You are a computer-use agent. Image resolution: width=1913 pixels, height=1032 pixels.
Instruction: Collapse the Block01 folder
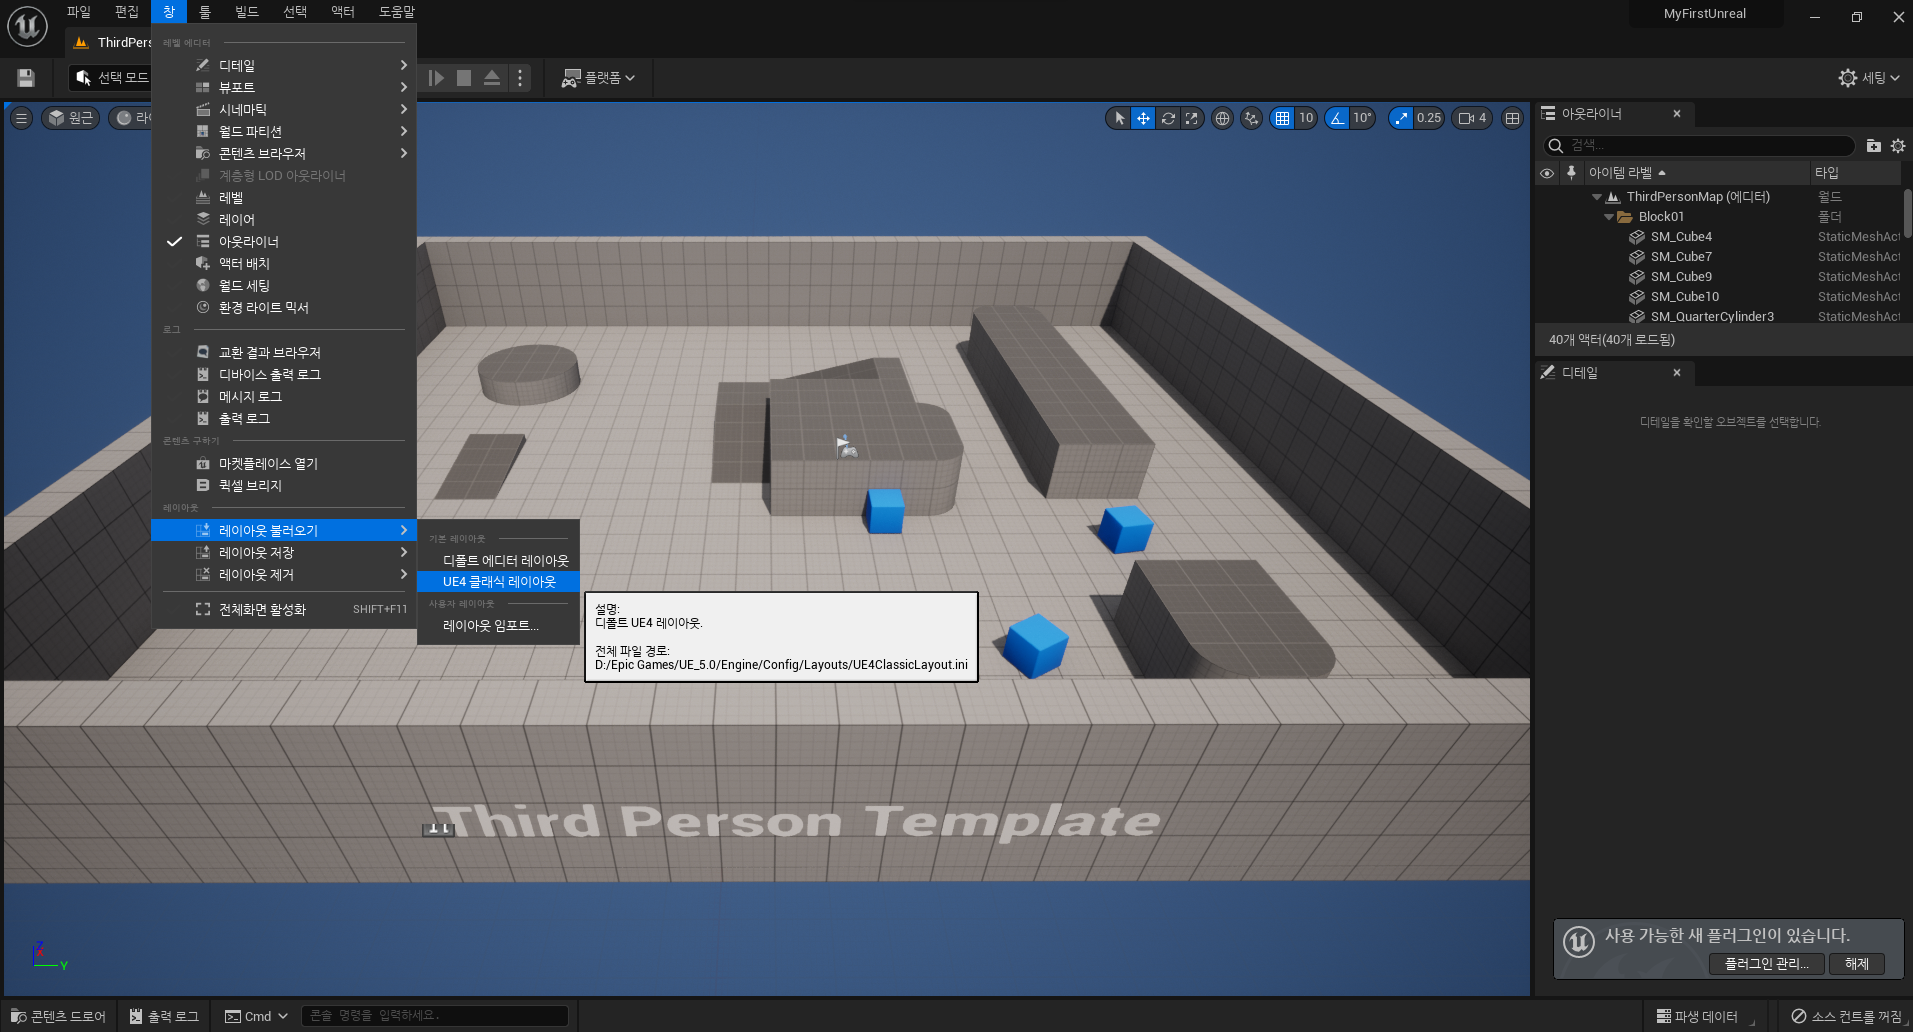pos(1609,217)
